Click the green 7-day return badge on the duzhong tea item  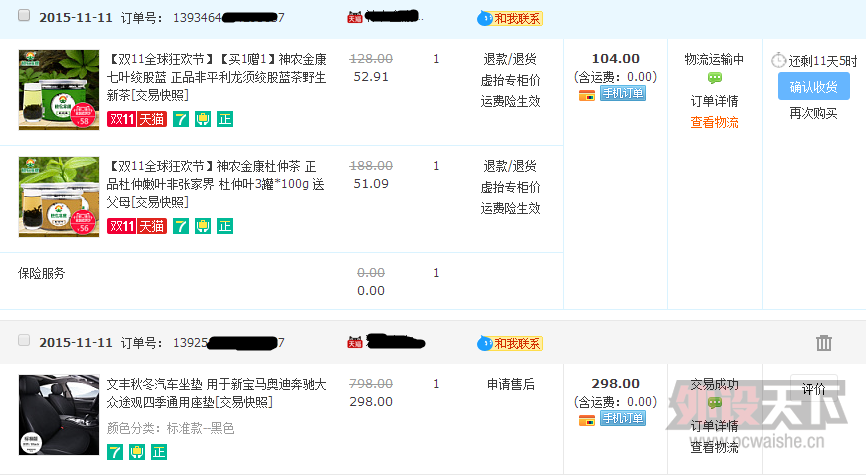tap(181, 226)
